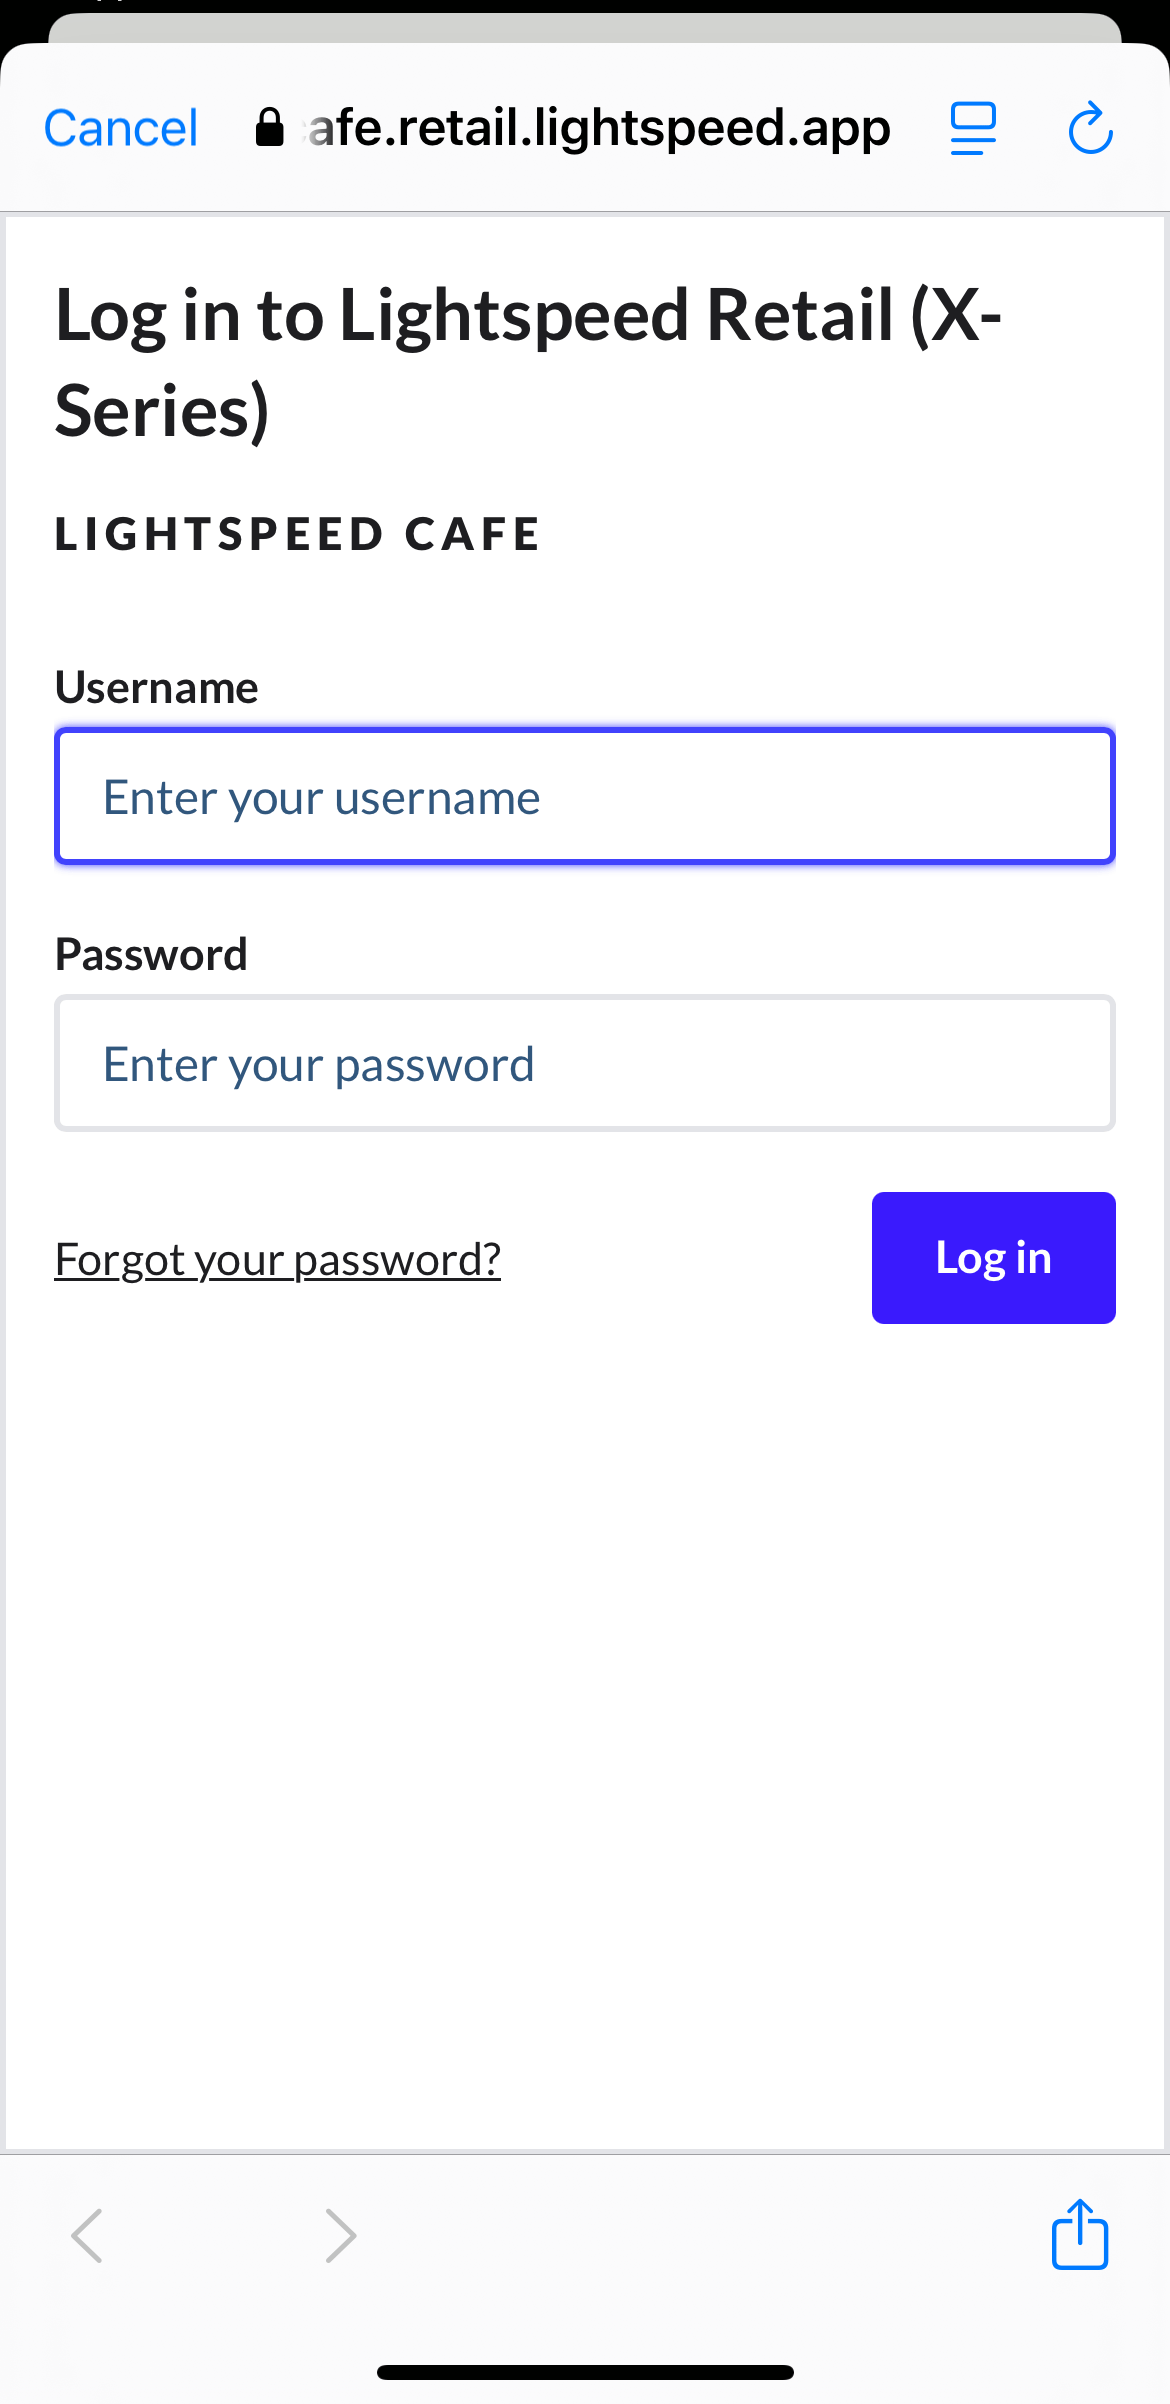Screen dimensions: 1170x2404
Task: Focus the Password input field
Action: pos(585,1064)
